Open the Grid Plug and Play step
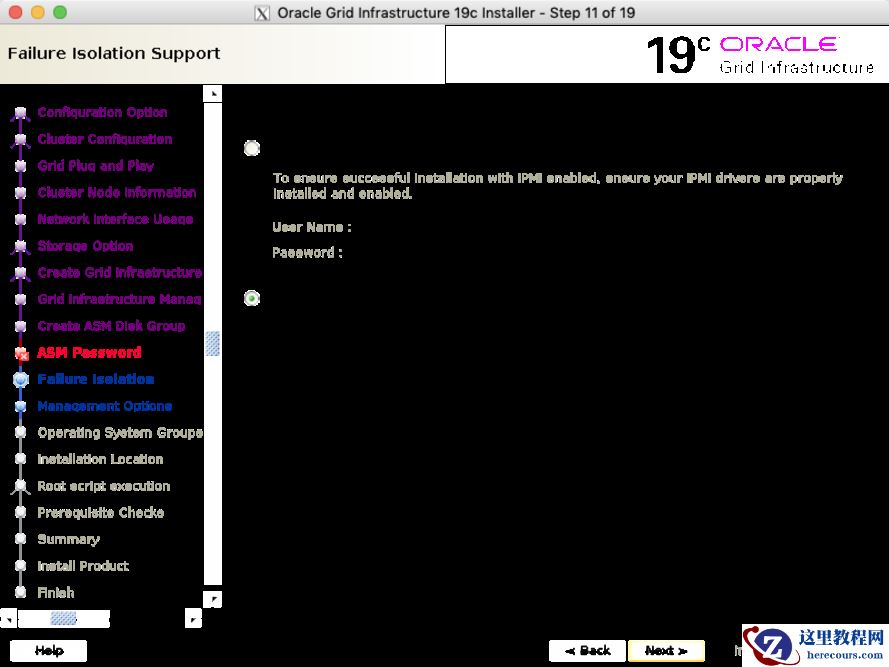The image size is (889, 667). pos(96,166)
